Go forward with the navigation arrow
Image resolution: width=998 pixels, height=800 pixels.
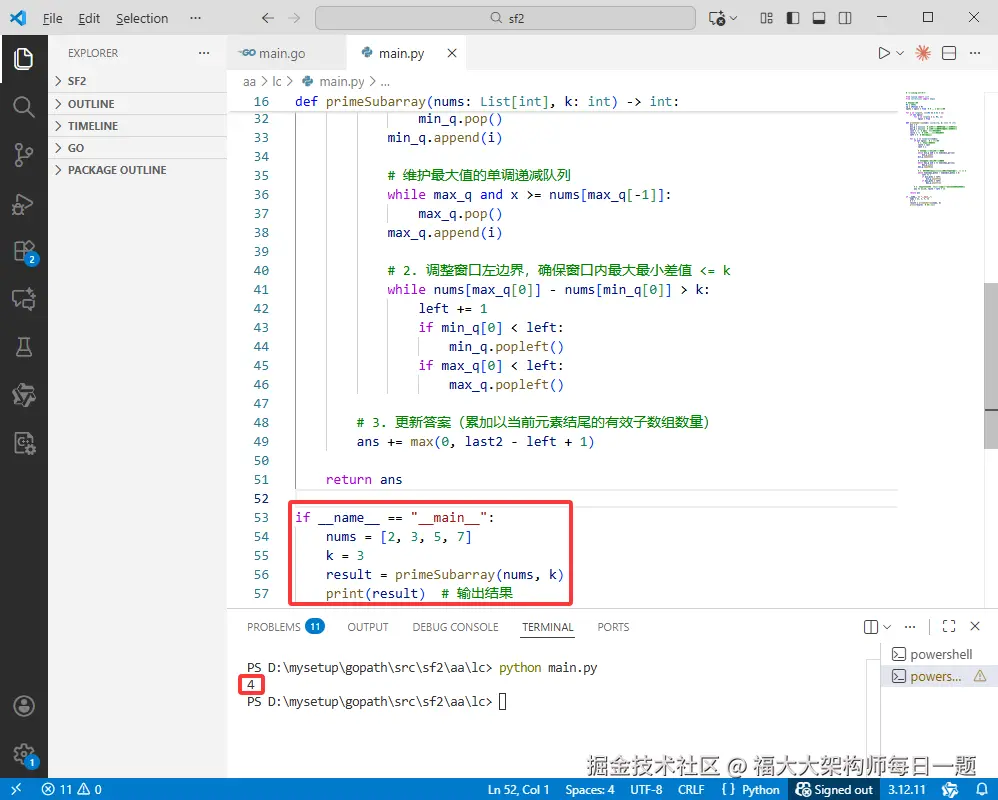tap(294, 18)
